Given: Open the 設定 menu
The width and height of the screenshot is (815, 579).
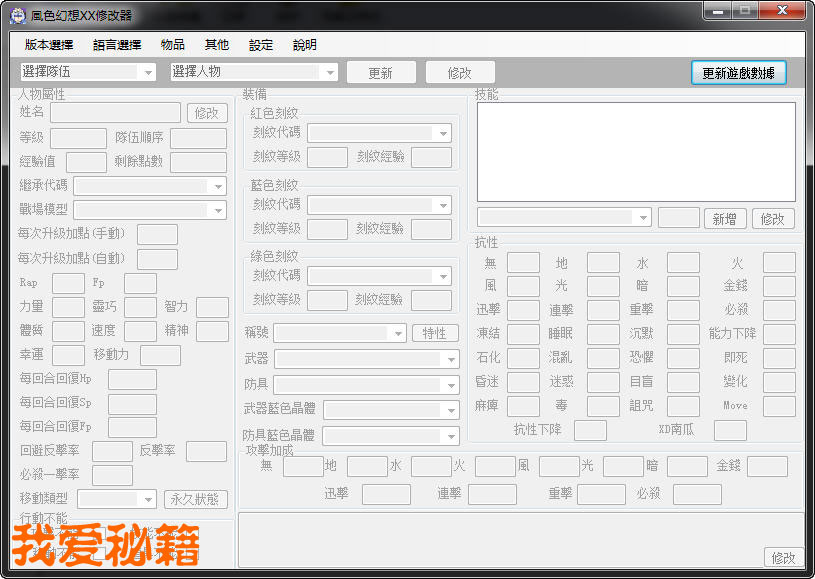Looking at the screenshot, I should 261,45.
